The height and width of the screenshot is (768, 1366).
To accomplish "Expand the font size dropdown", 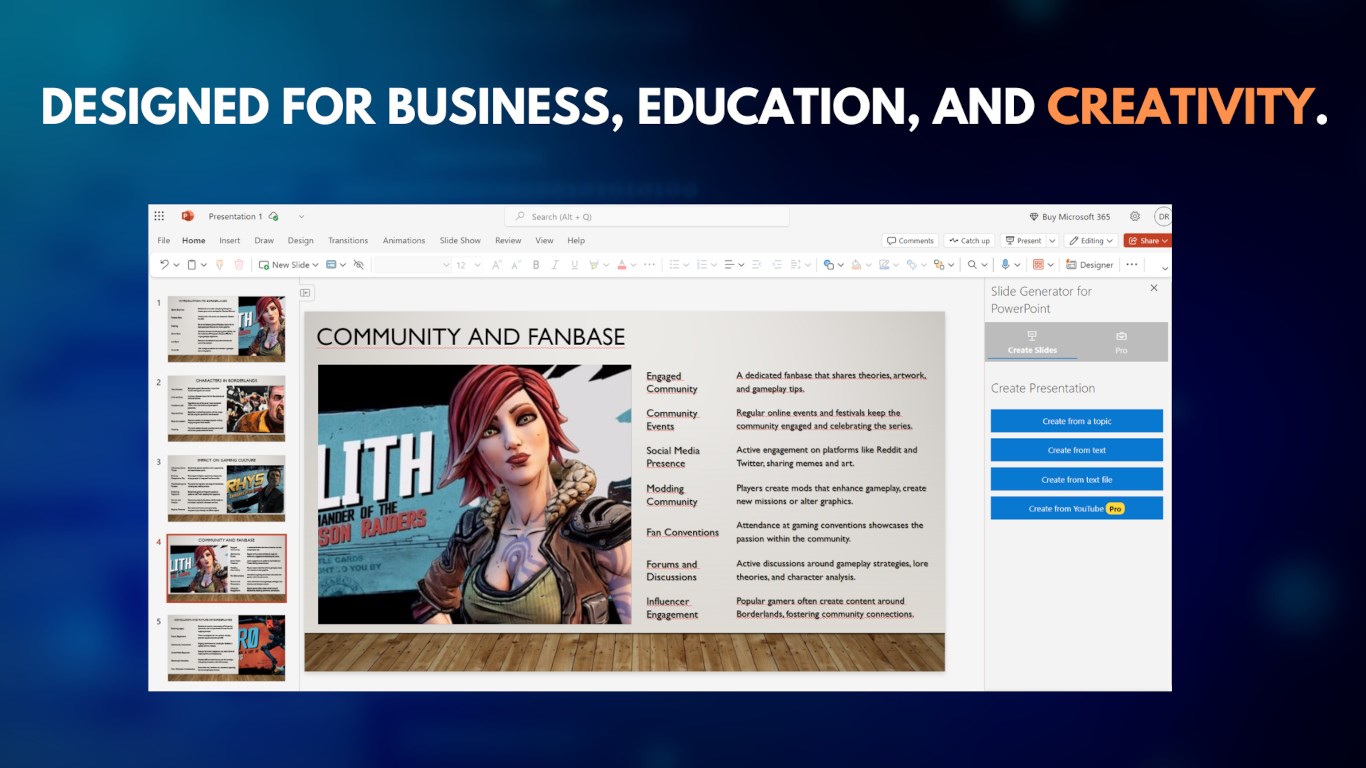I will coord(477,265).
